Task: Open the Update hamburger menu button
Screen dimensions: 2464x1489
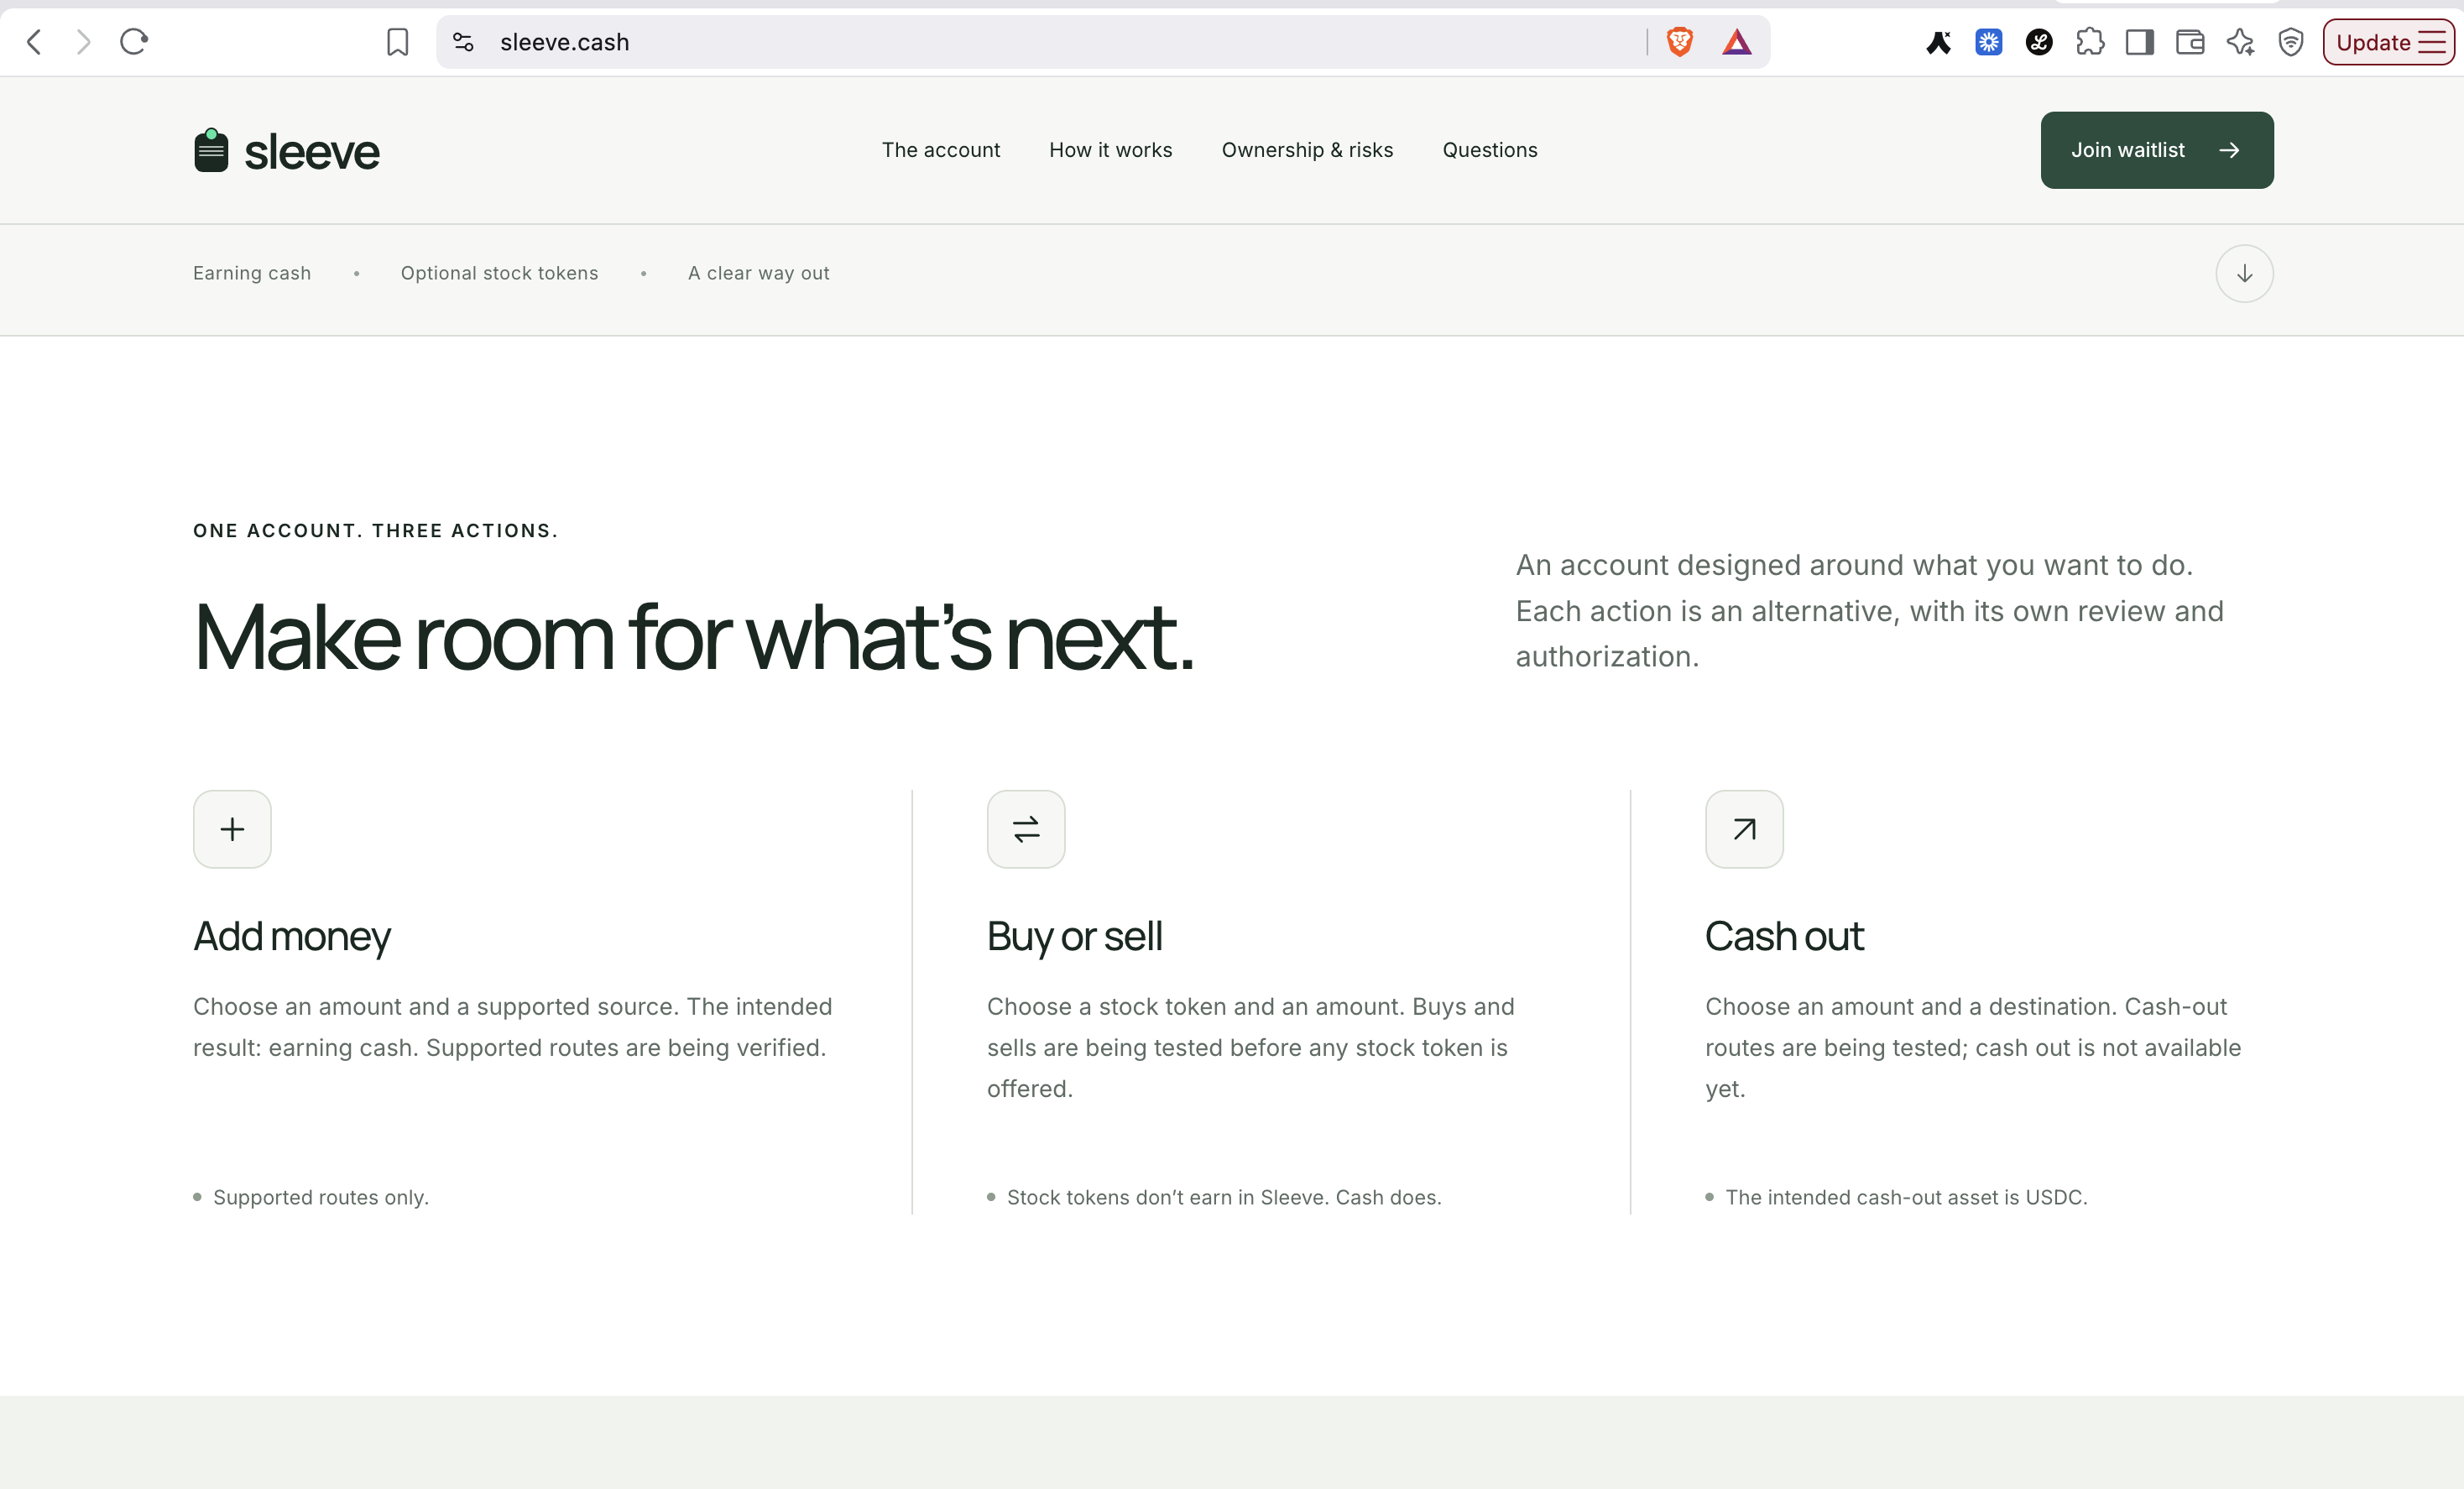Action: (x=2388, y=42)
